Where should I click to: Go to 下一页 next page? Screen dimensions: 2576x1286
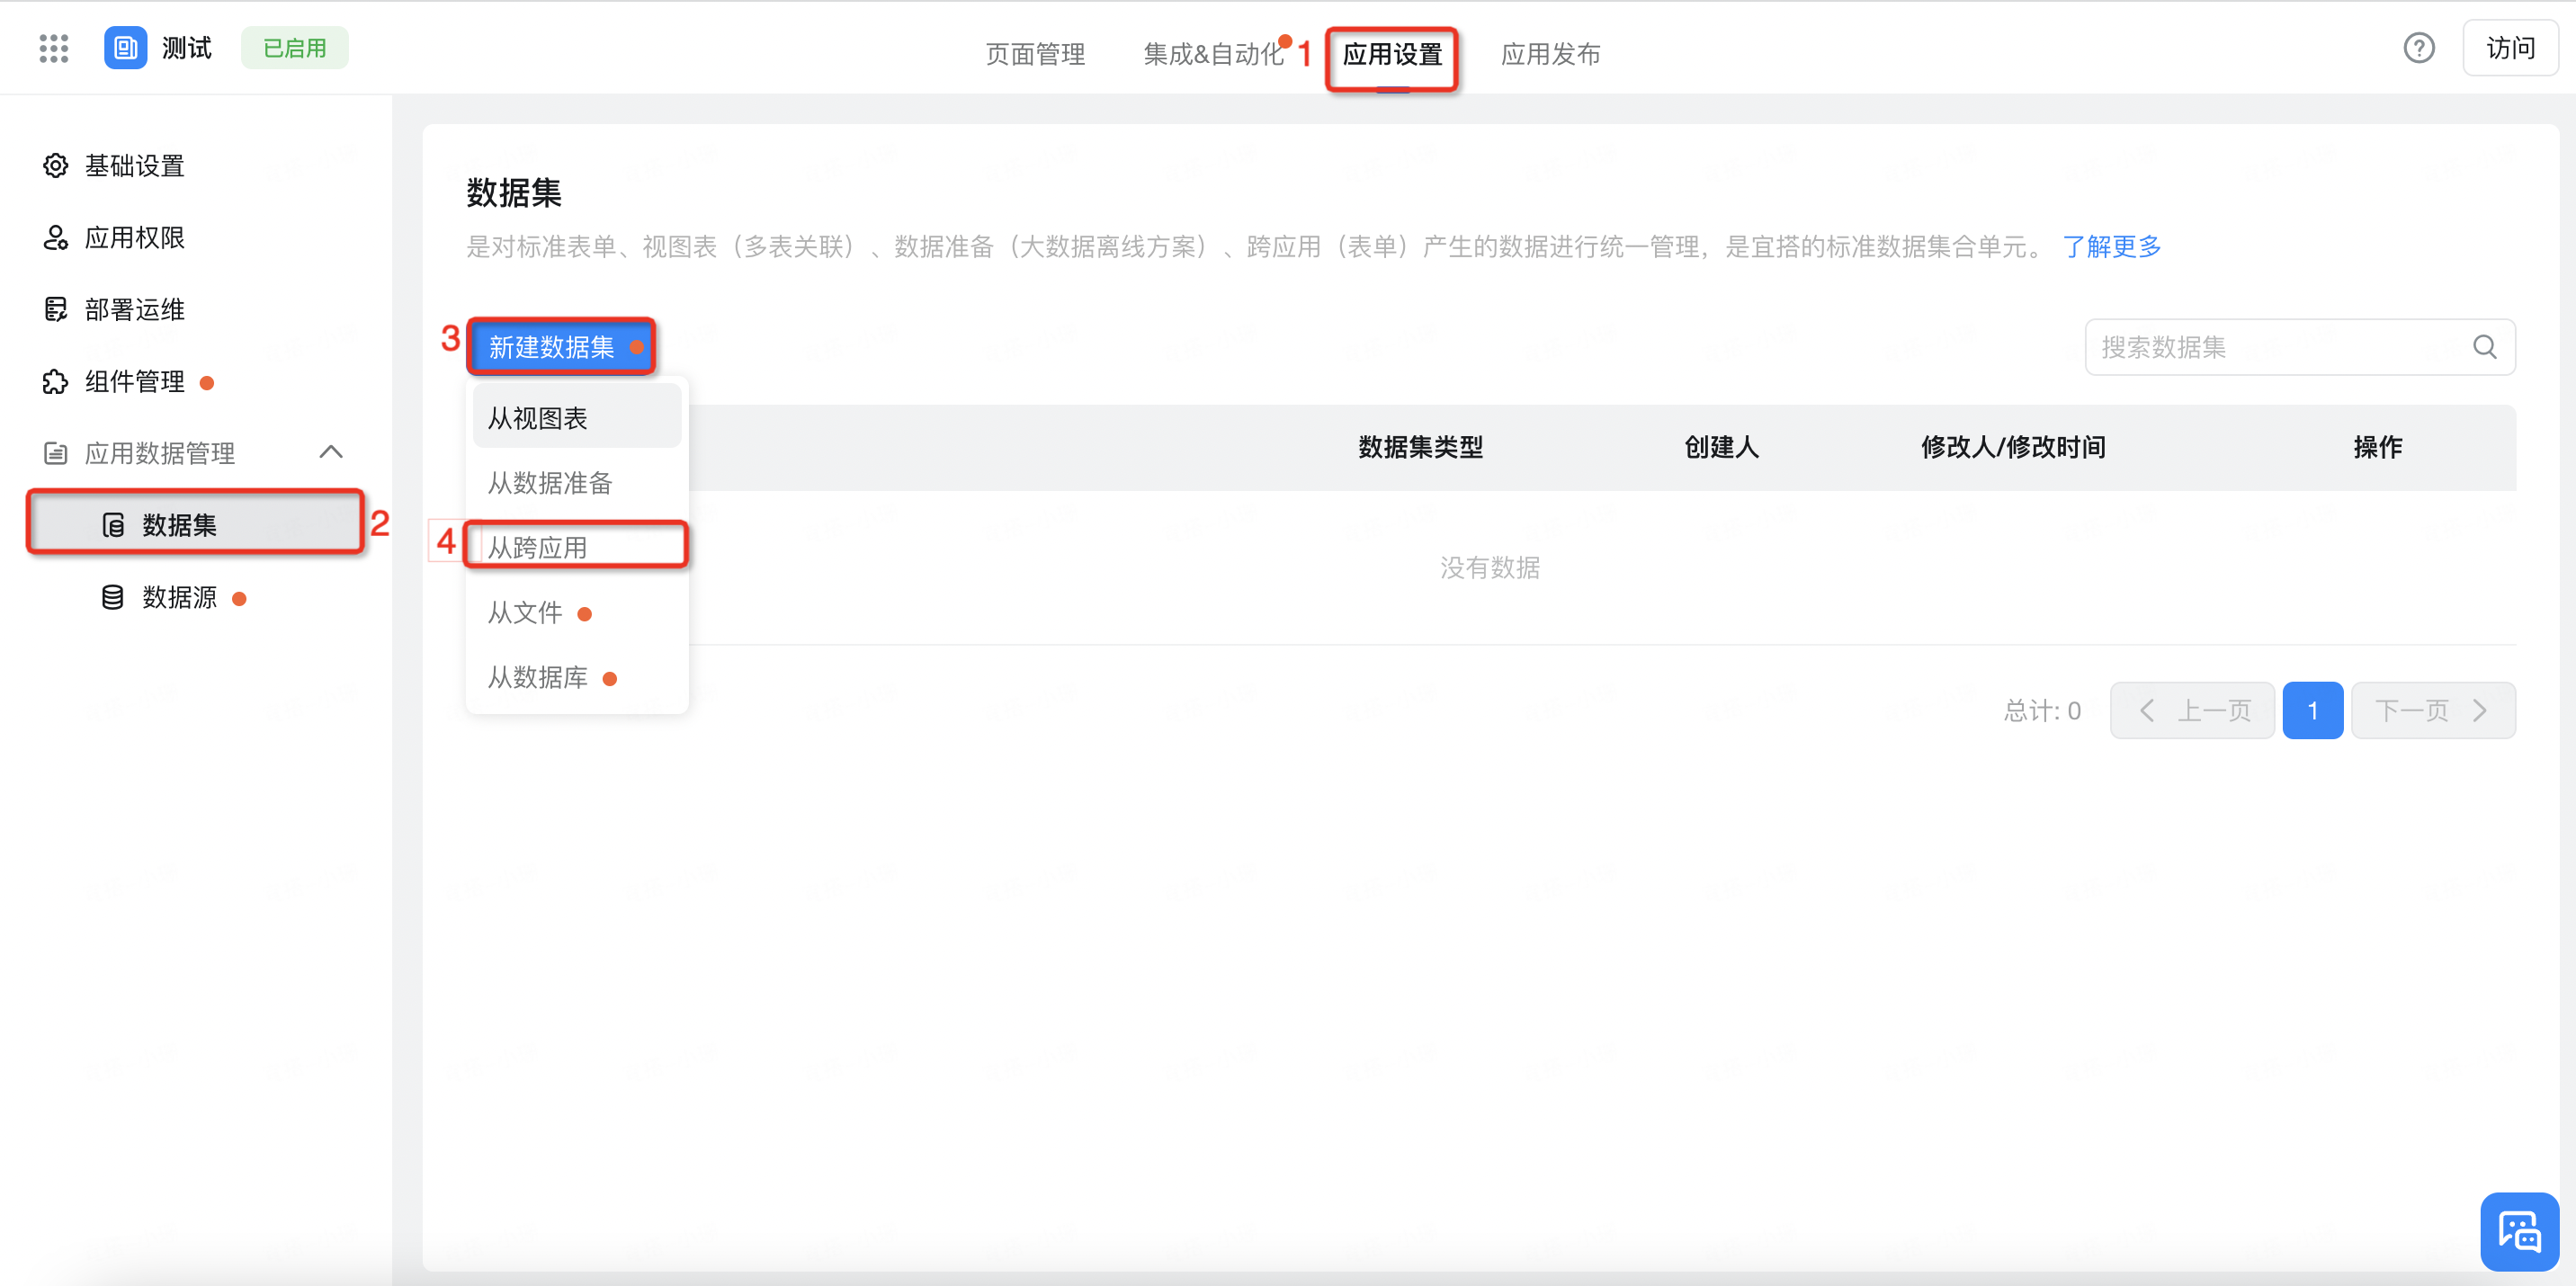pyautogui.click(x=2433, y=711)
